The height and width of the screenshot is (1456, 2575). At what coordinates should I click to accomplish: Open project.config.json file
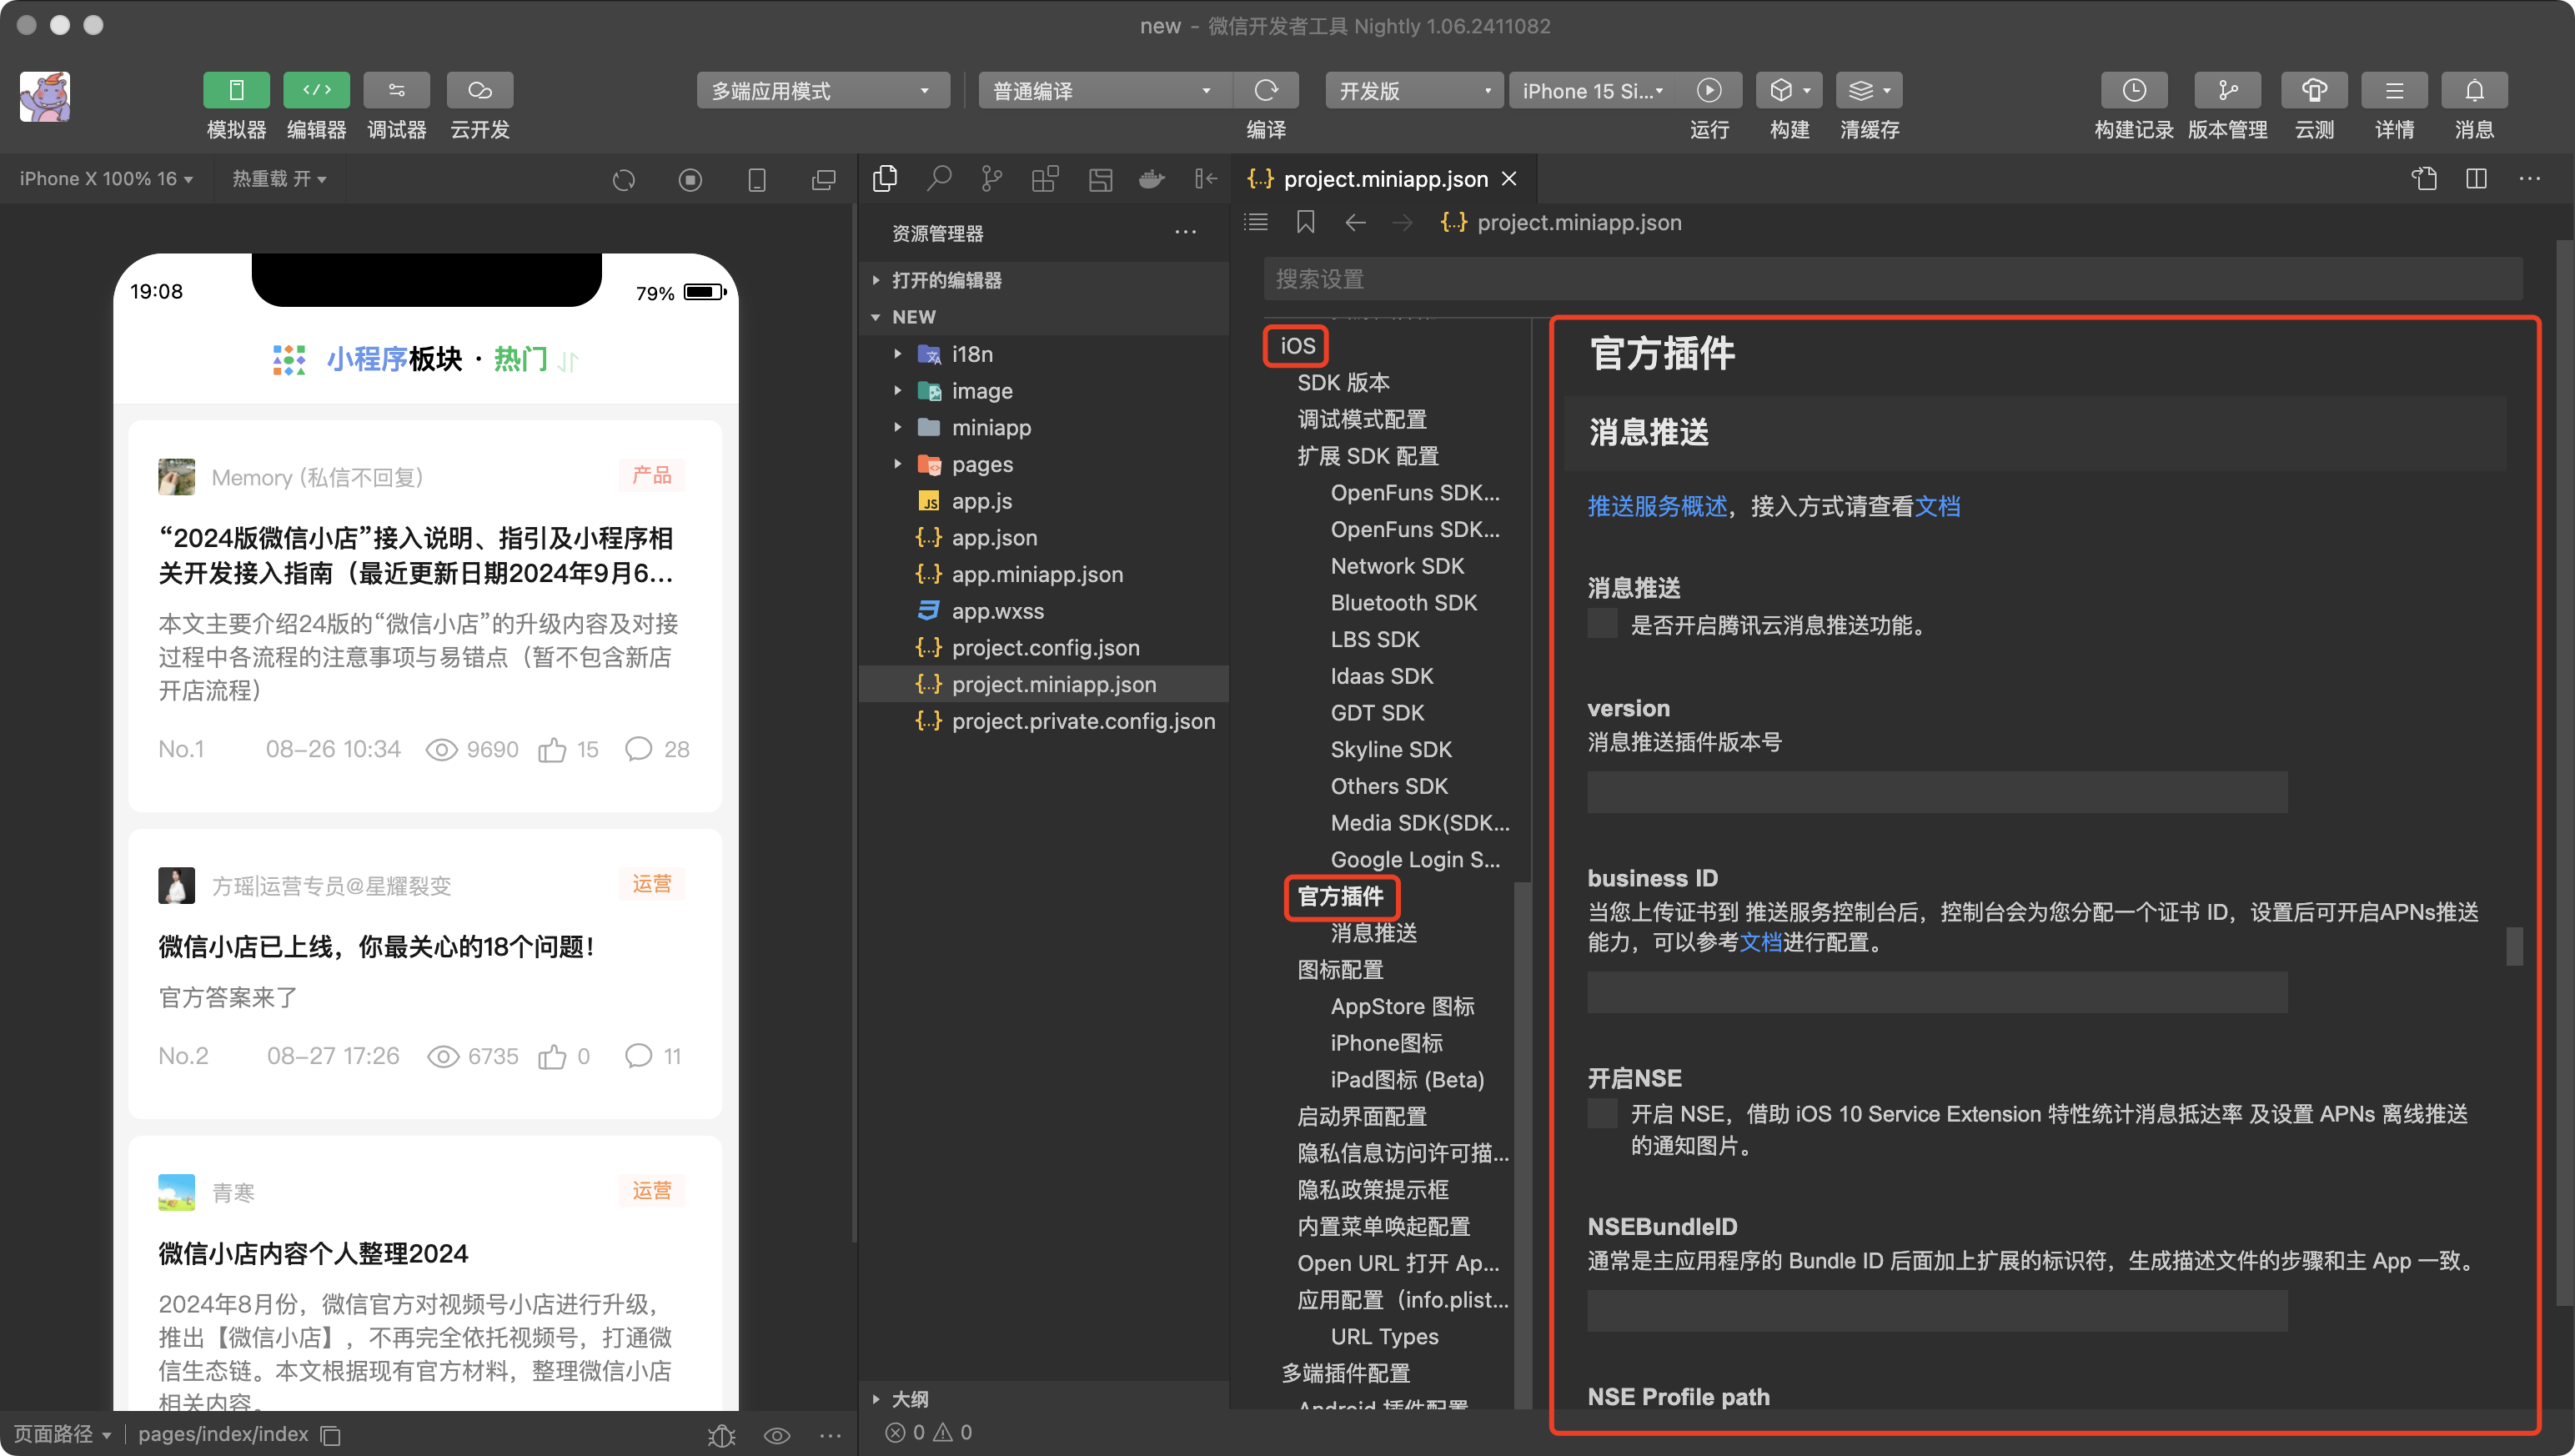click(x=1044, y=647)
